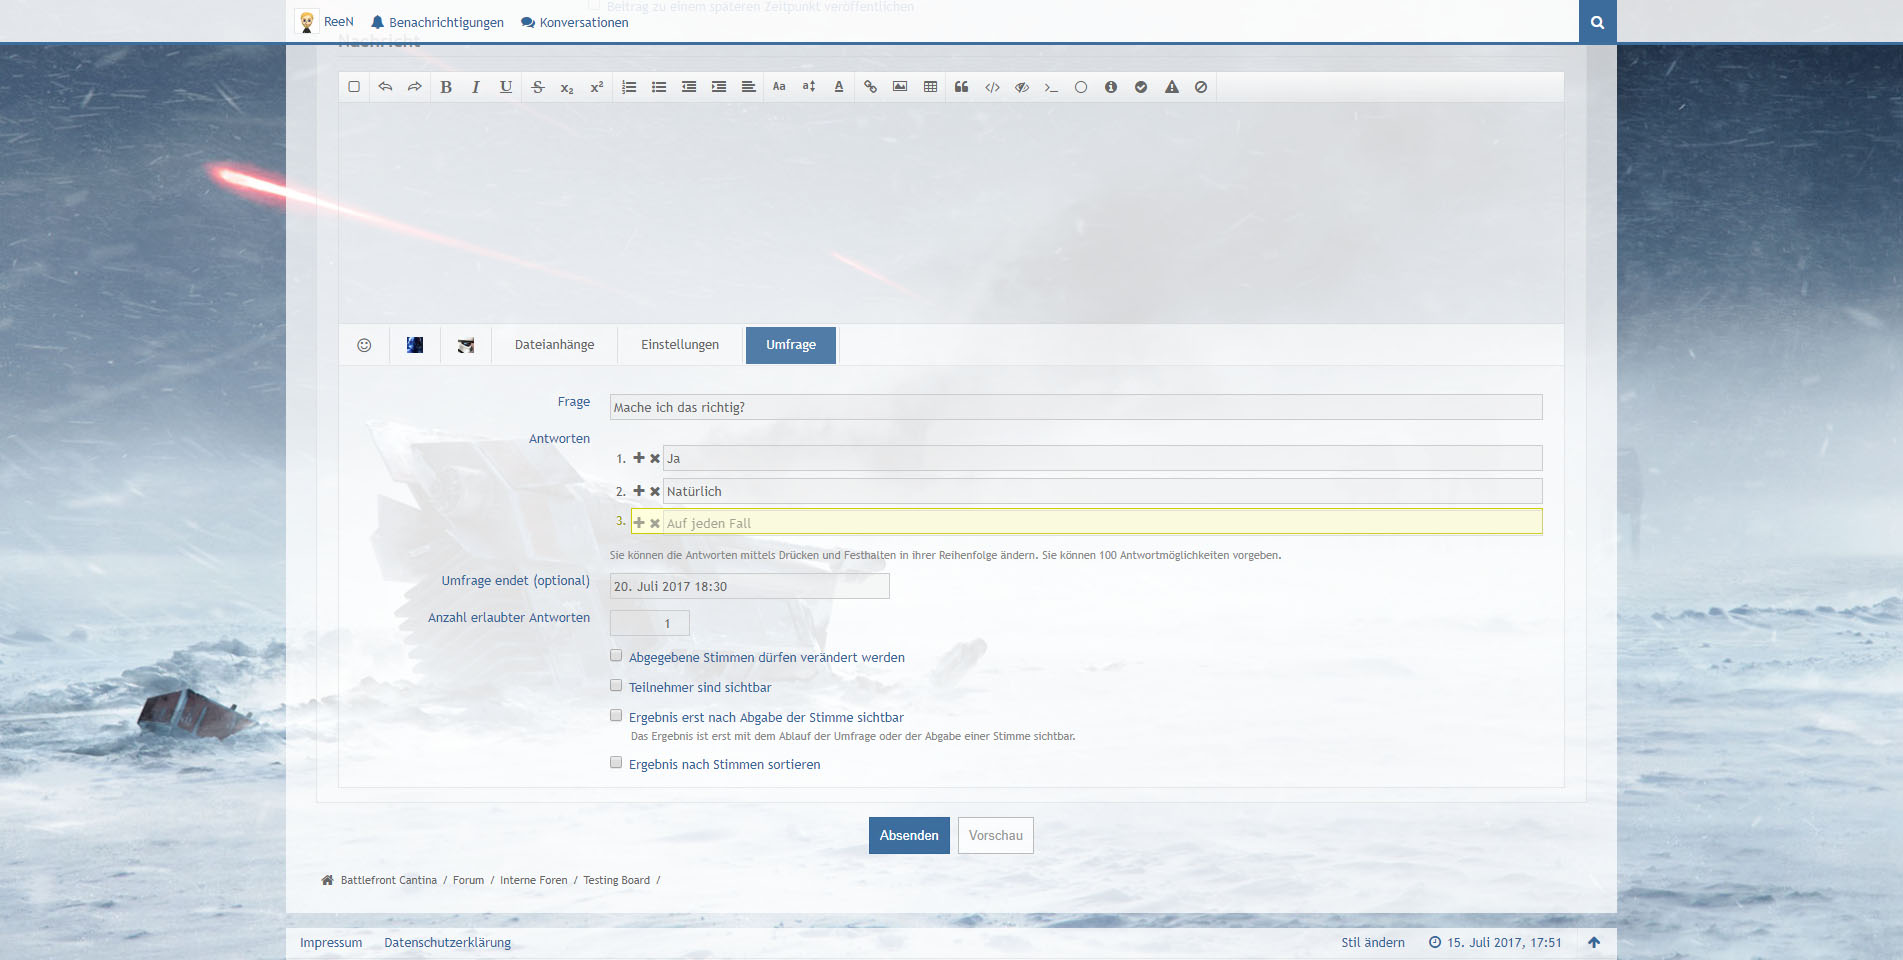Switch to the Einstellungen tab
Screen dimensions: 1903x960
coord(680,345)
